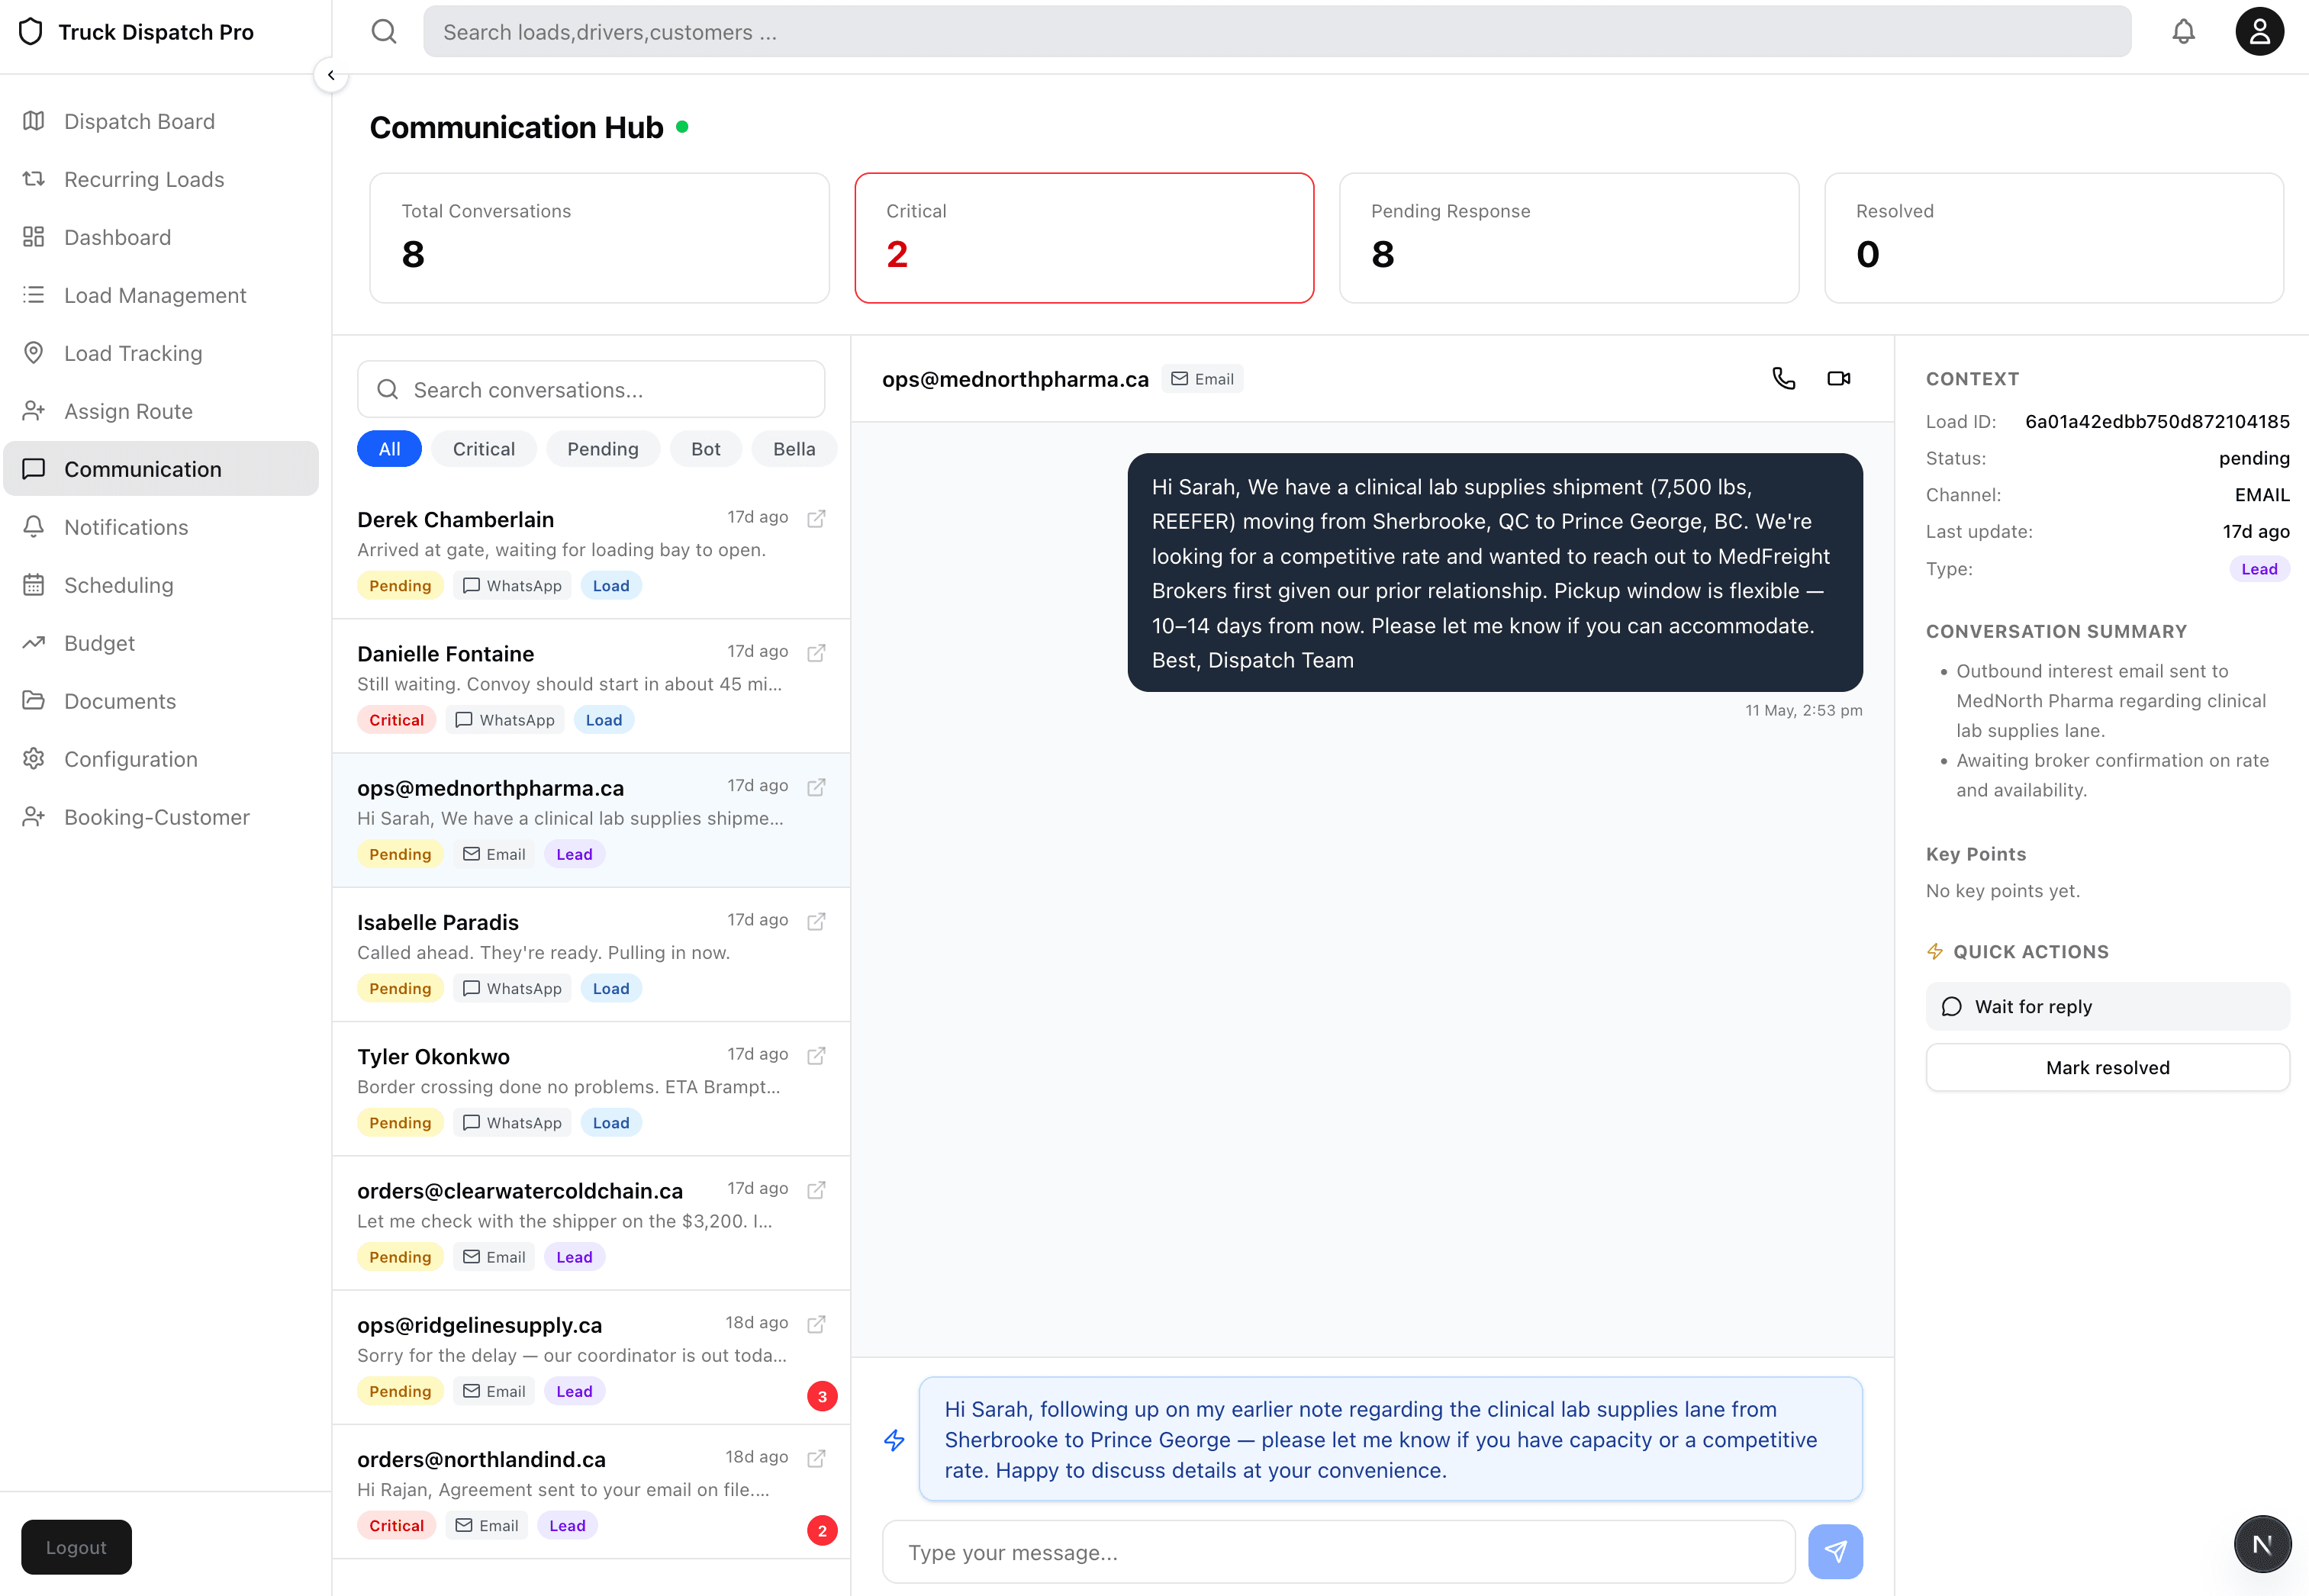Open the Dashboard page

(160, 237)
